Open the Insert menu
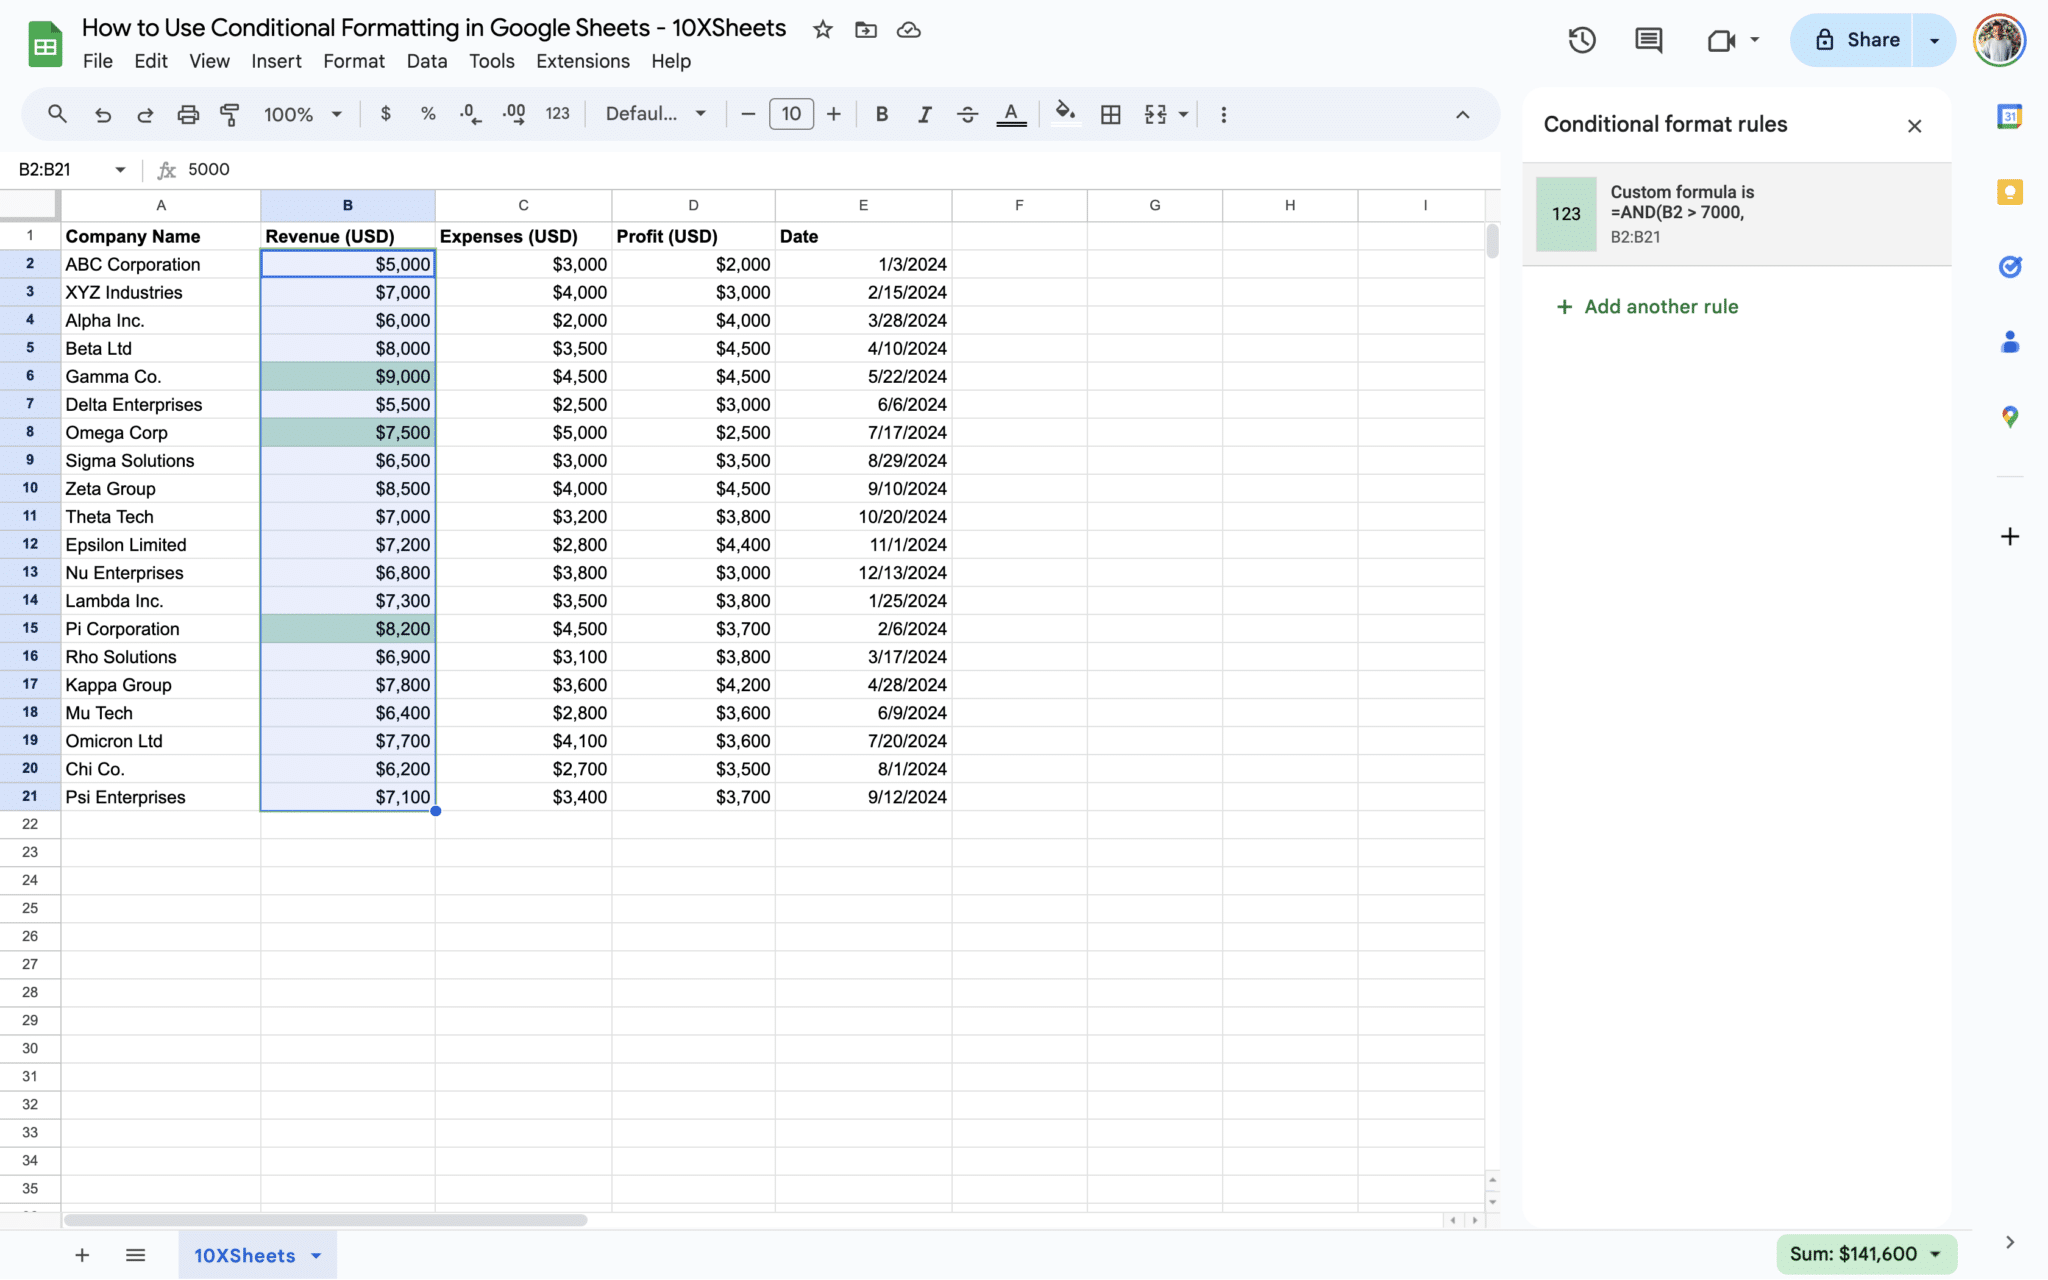 pos(276,61)
